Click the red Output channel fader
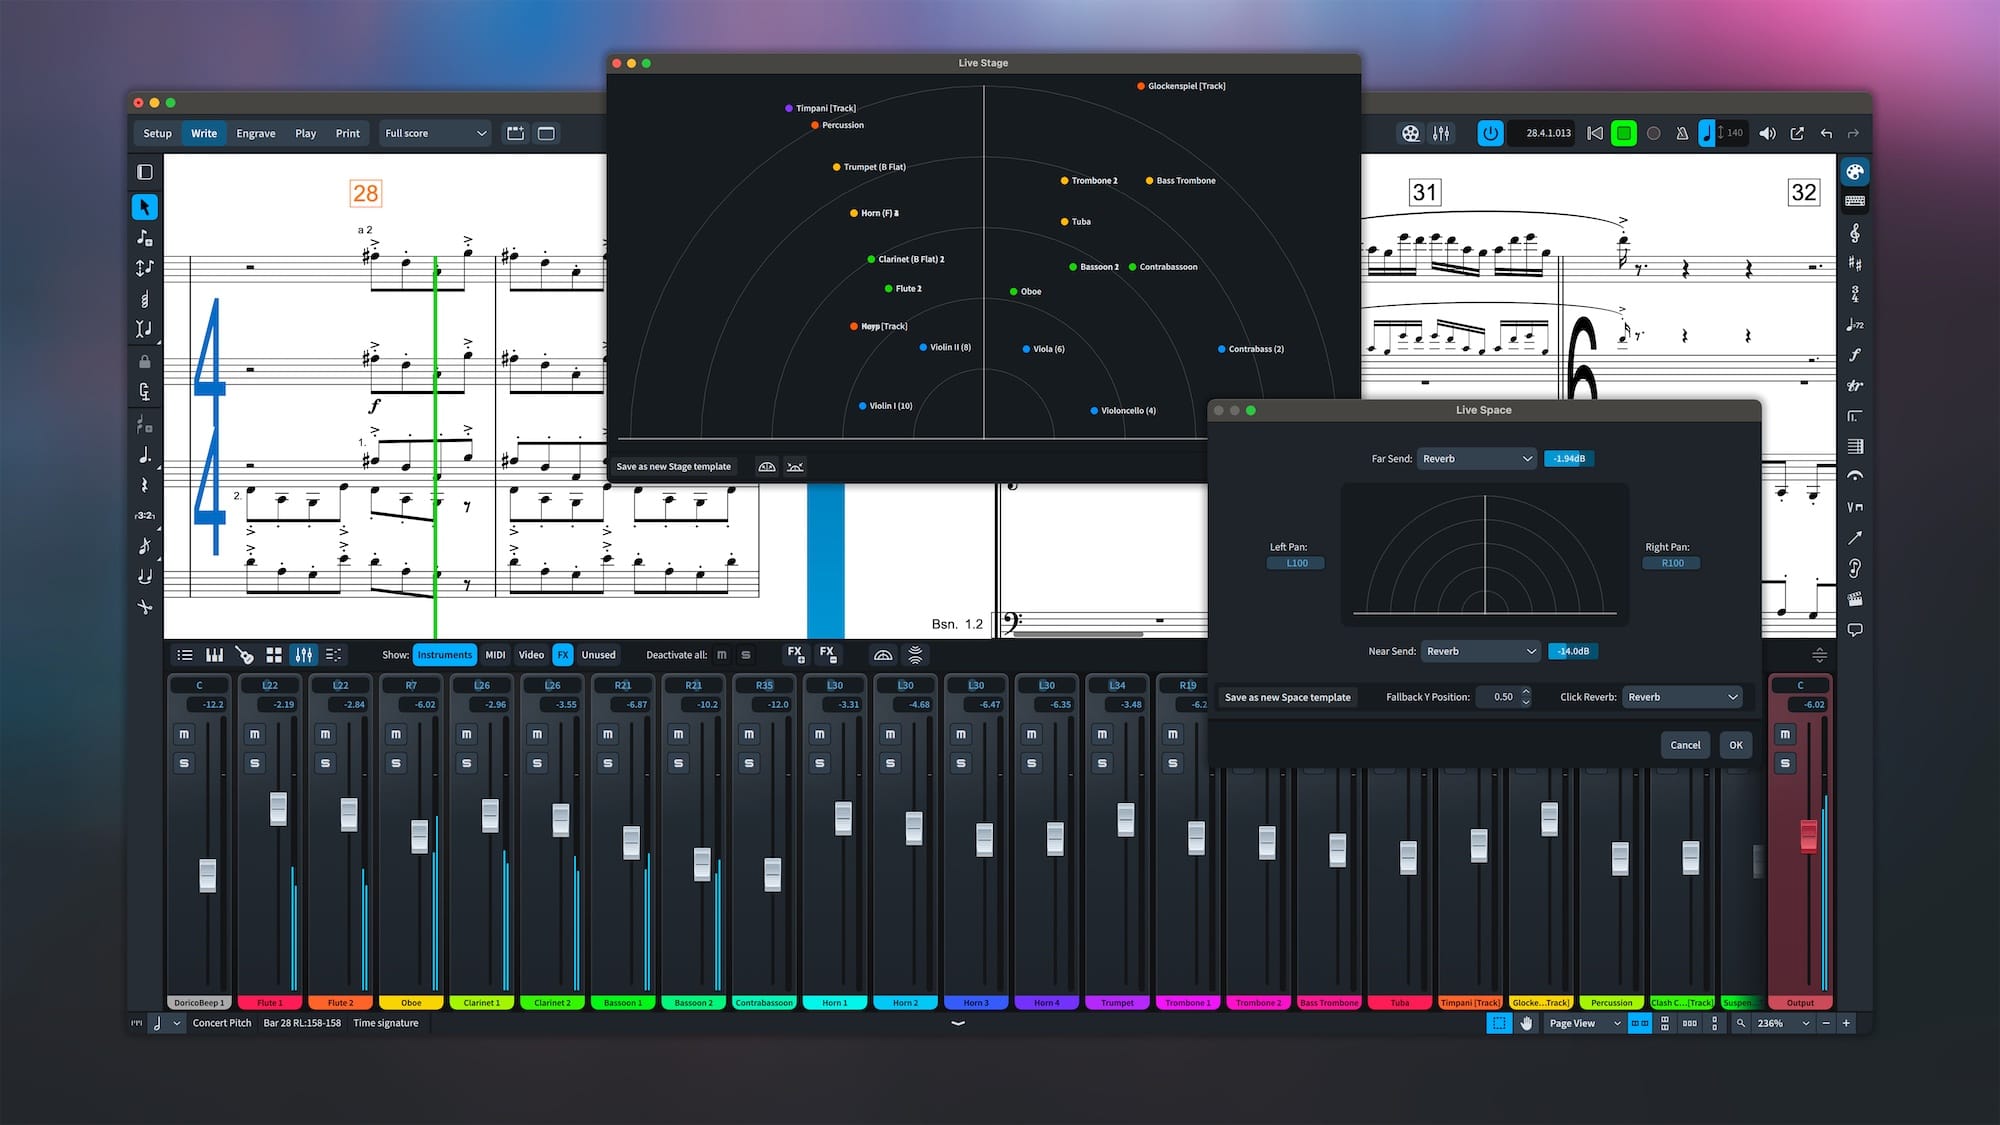 1808,835
